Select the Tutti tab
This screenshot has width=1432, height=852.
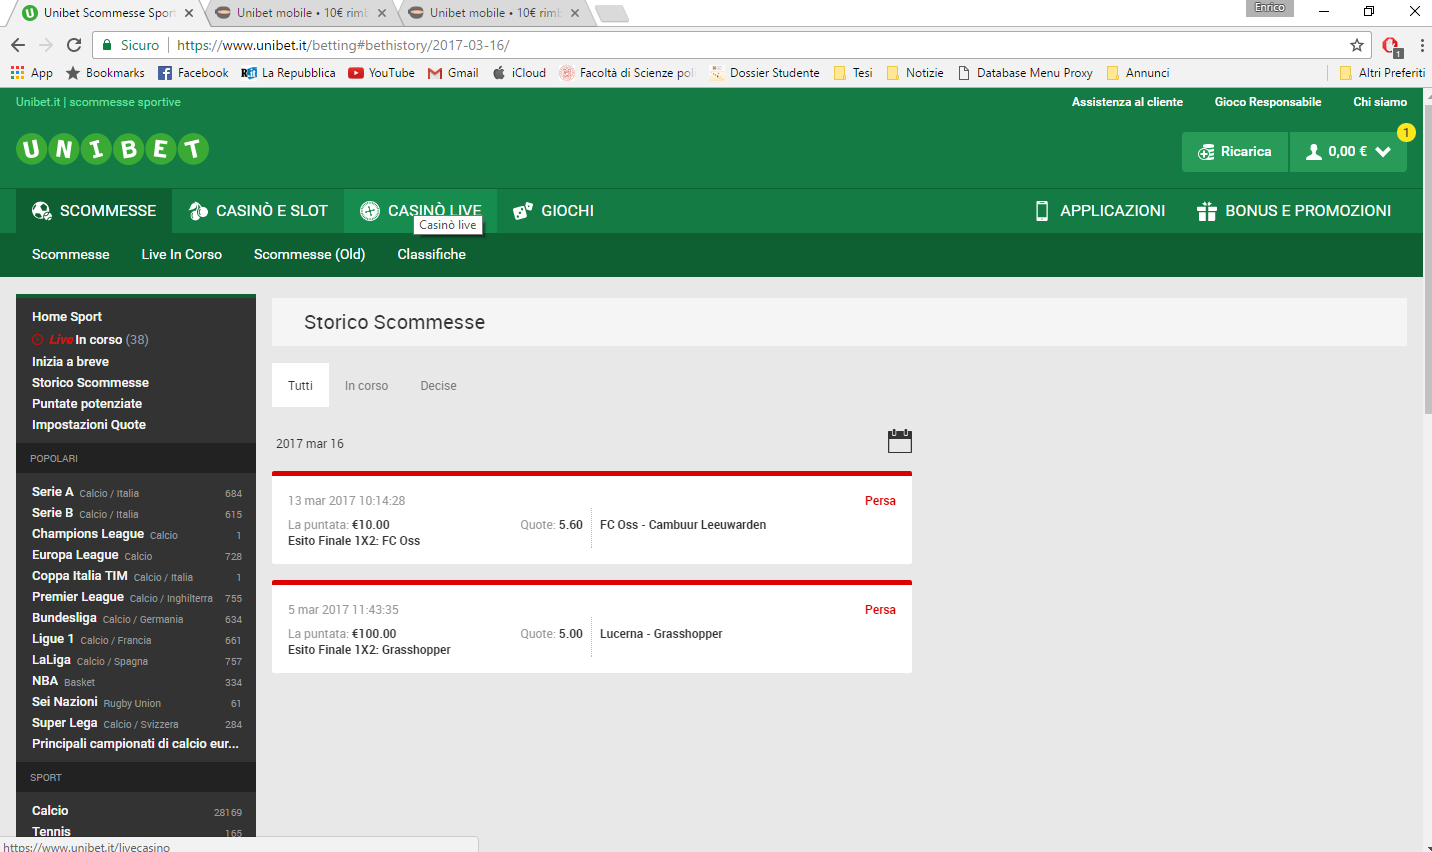click(x=300, y=385)
